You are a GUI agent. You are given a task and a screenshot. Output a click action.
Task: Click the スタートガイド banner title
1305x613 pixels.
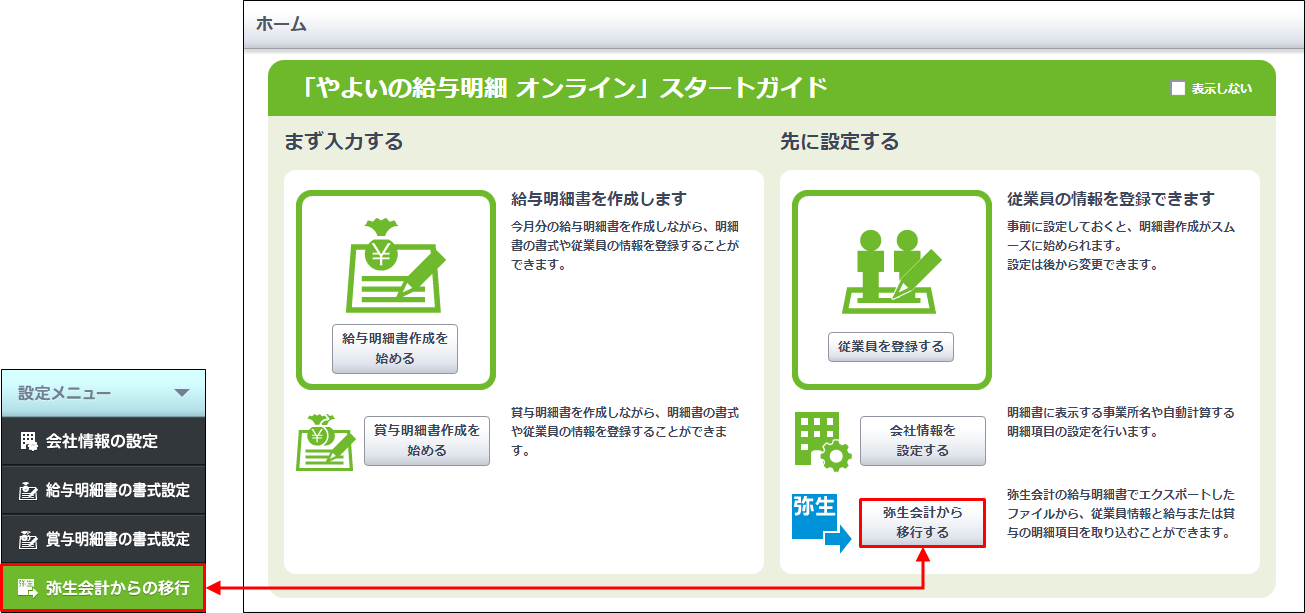(x=564, y=88)
